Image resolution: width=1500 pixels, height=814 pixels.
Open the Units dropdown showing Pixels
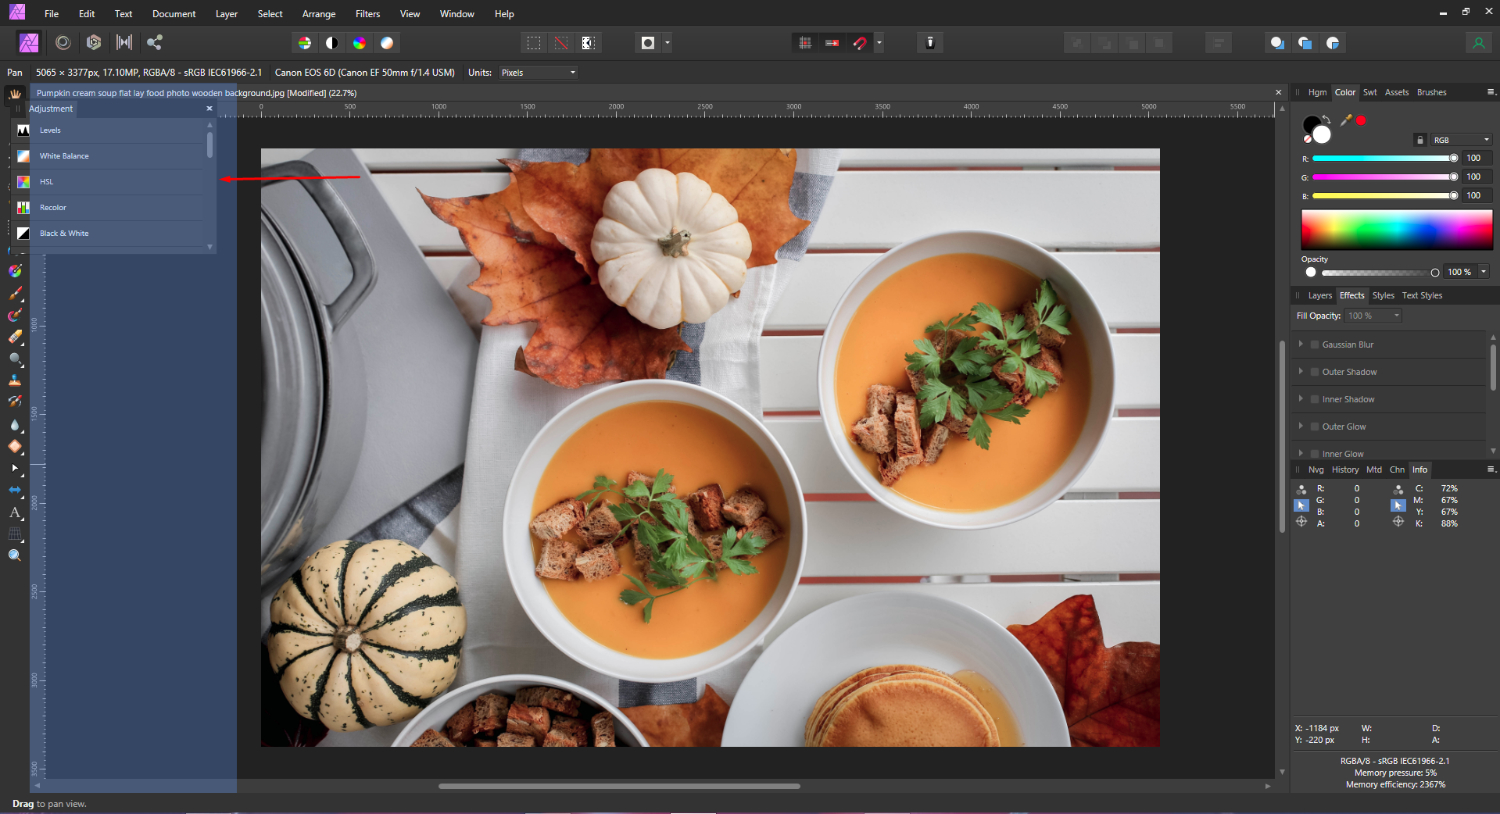point(539,72)
